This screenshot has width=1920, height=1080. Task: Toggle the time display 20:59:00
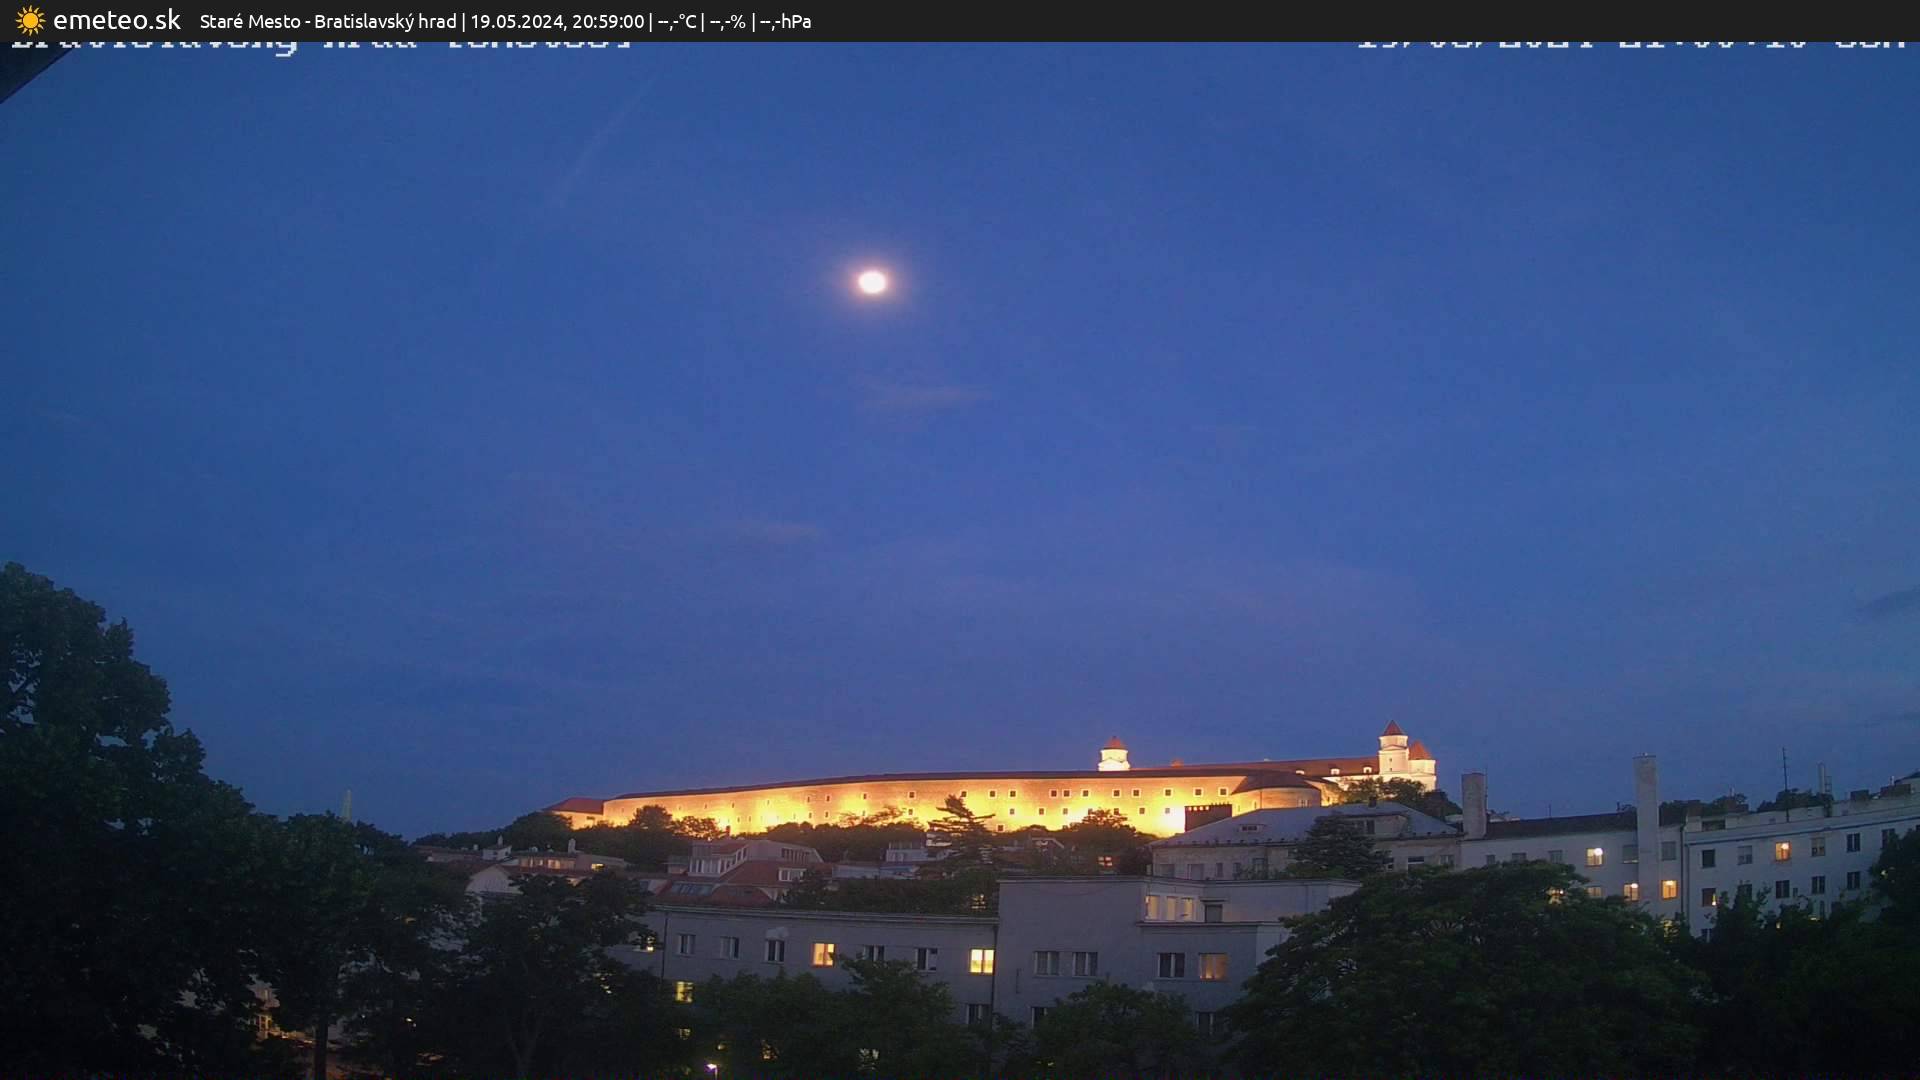(x=610, y=20)
